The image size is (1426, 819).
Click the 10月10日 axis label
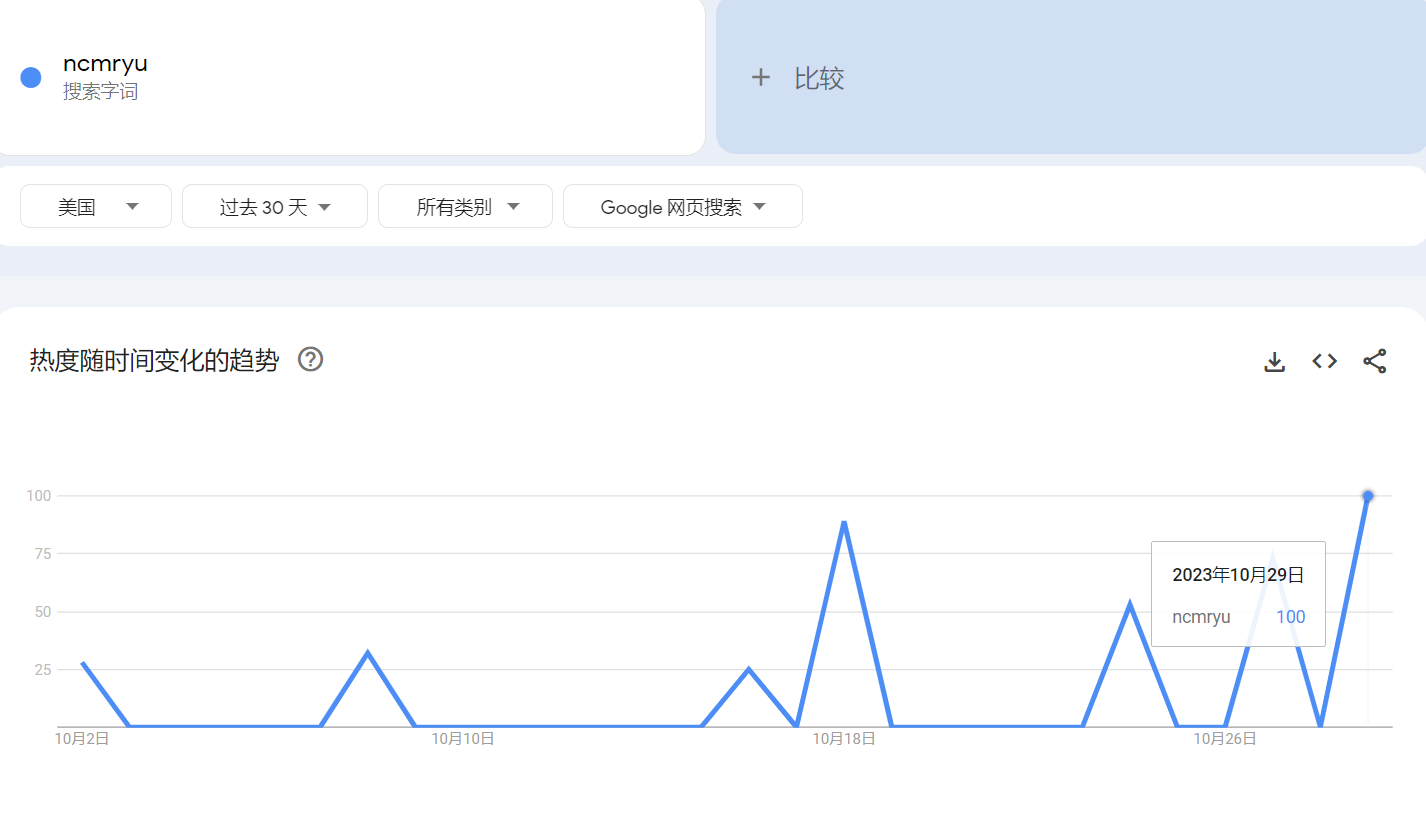click(463, 739)
